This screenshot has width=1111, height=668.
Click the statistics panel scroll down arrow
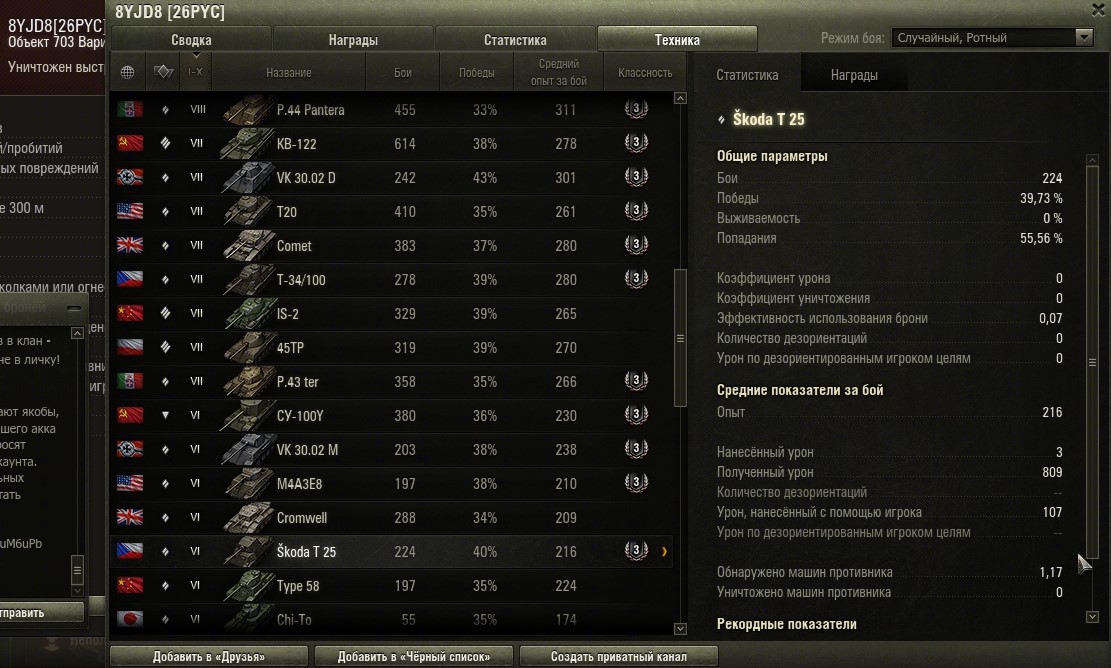tap(1093, 617)
